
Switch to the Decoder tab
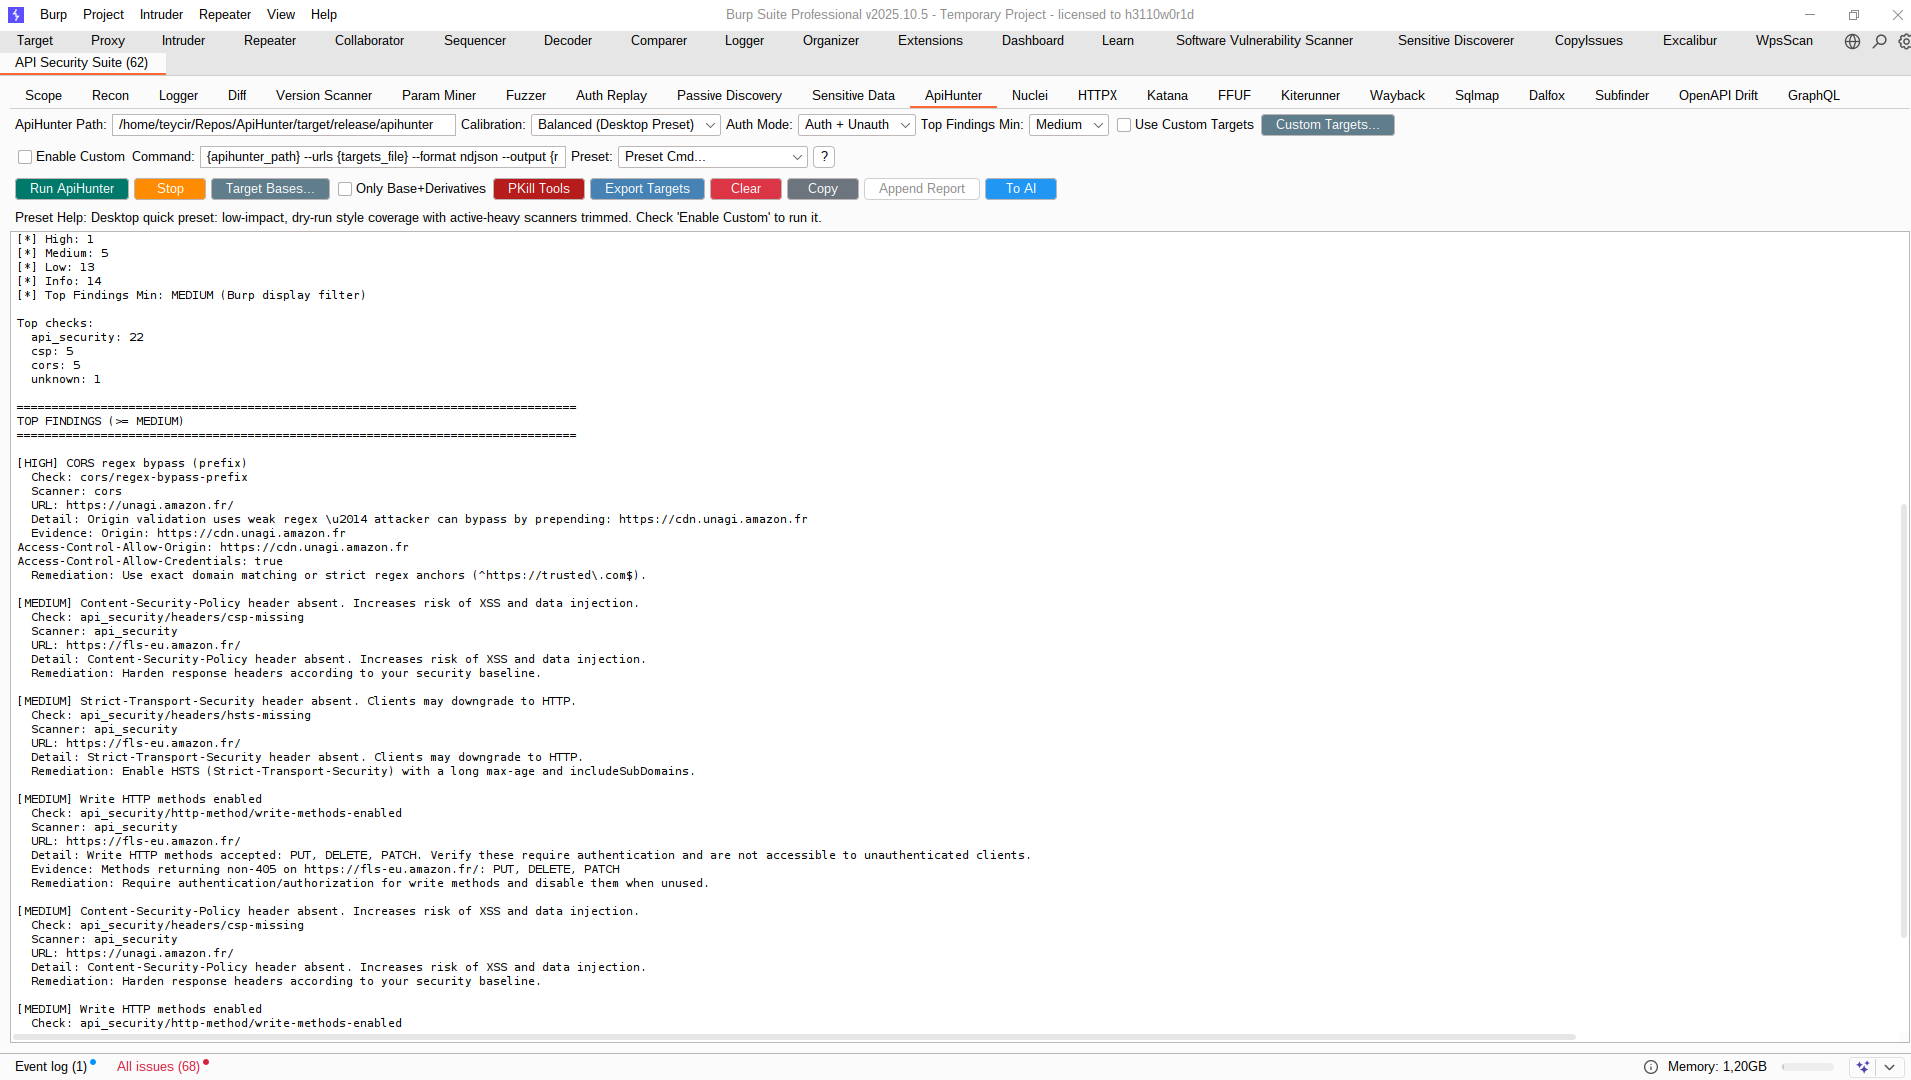(x=568, y=41)
